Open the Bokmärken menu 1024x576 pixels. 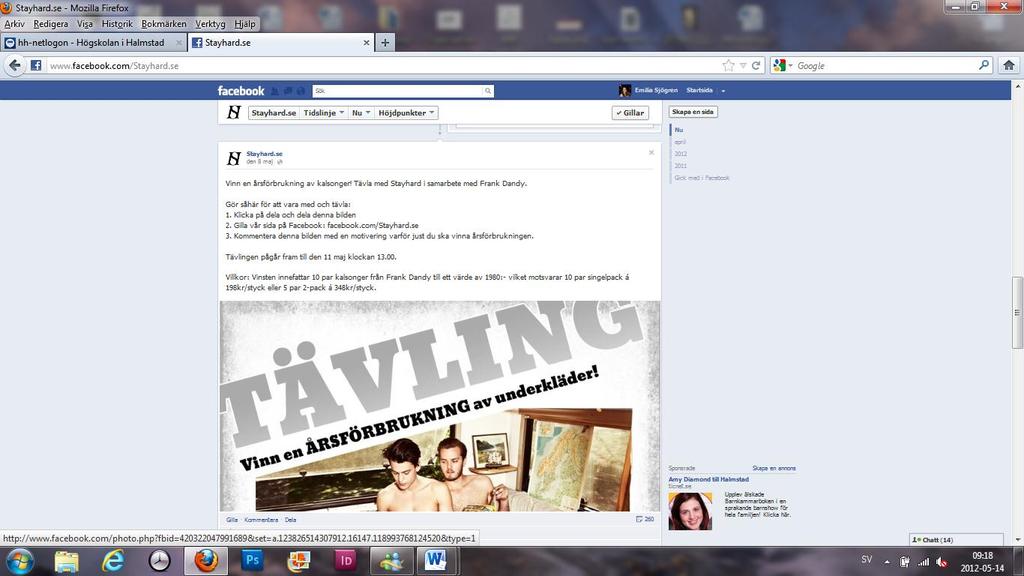click(164, 24)
